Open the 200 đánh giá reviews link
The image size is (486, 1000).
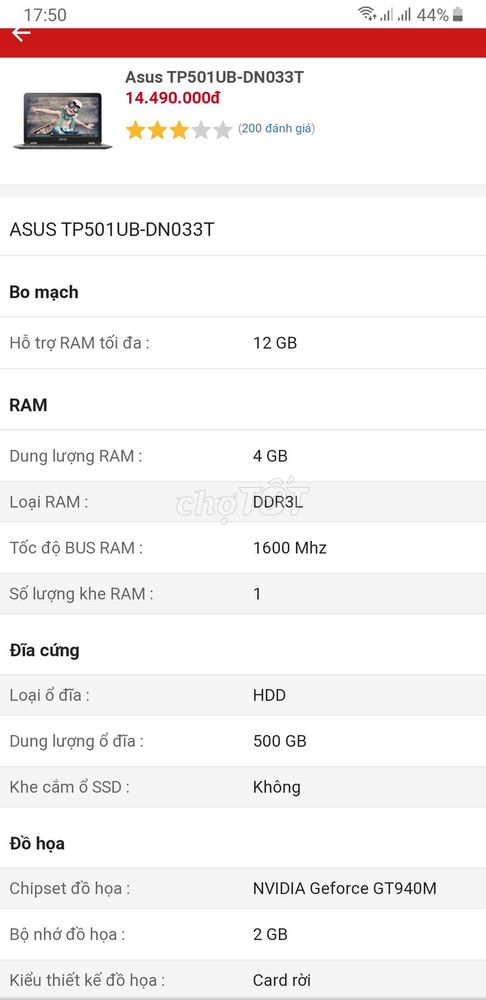coord(276,128)
